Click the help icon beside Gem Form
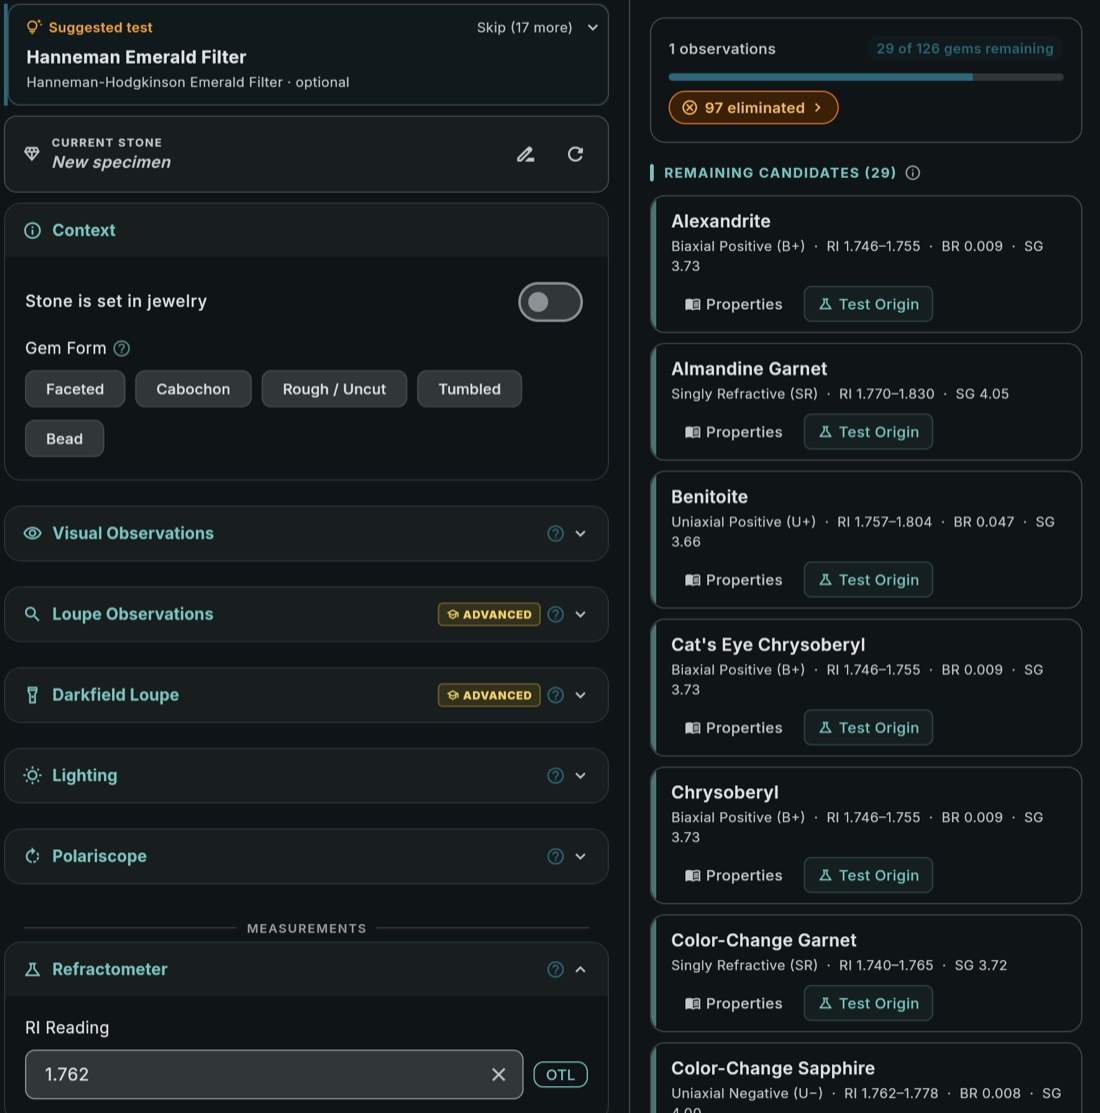Viewport: 1100px width, 1113px height. [122, 349]
